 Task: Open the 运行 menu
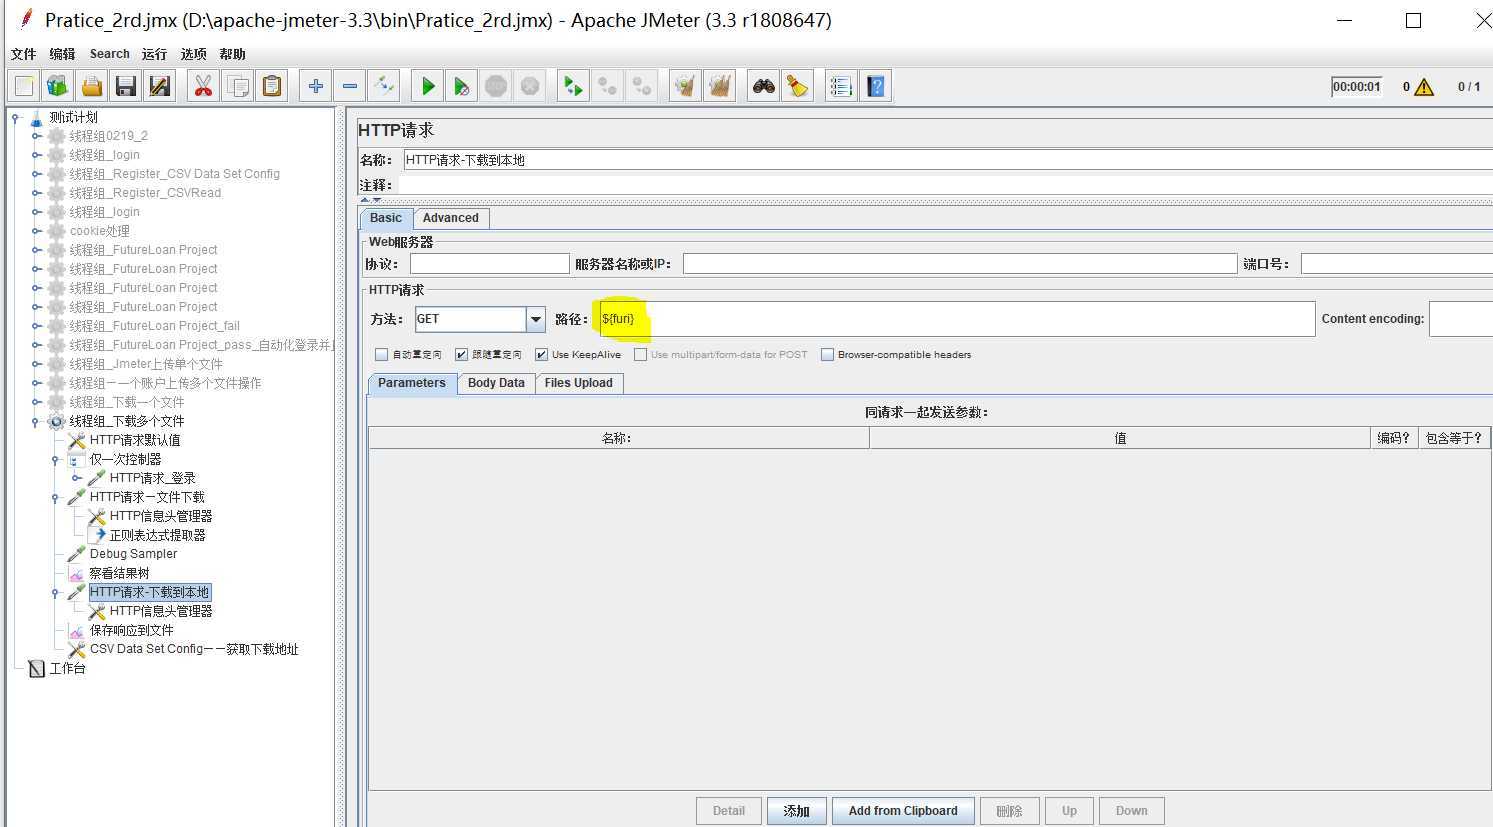coord(154,54)
